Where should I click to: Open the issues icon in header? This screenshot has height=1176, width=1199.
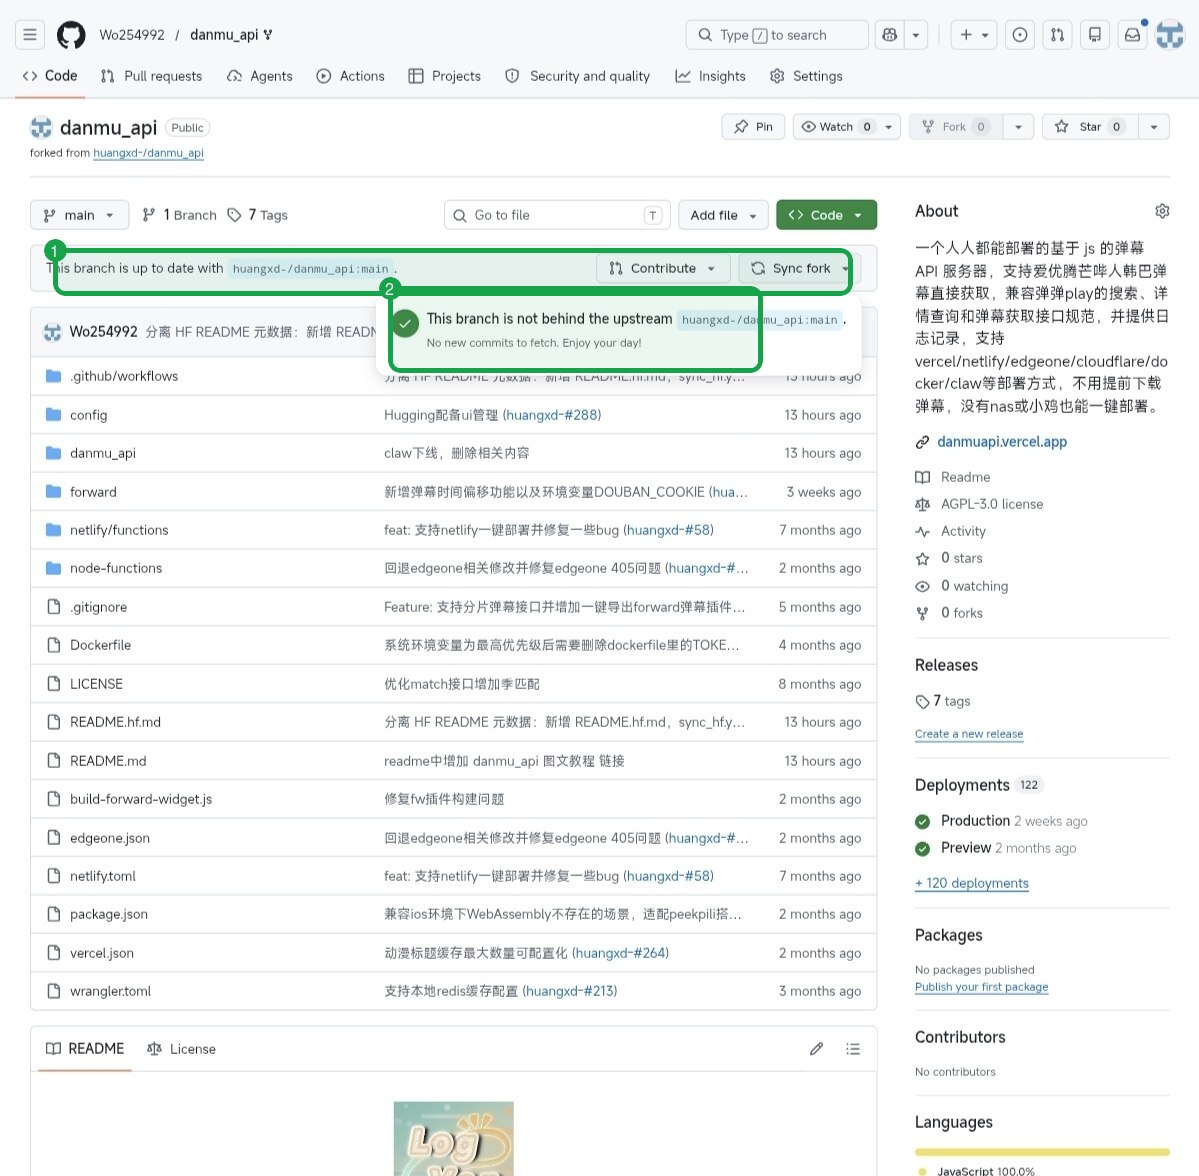(1019, 34)
